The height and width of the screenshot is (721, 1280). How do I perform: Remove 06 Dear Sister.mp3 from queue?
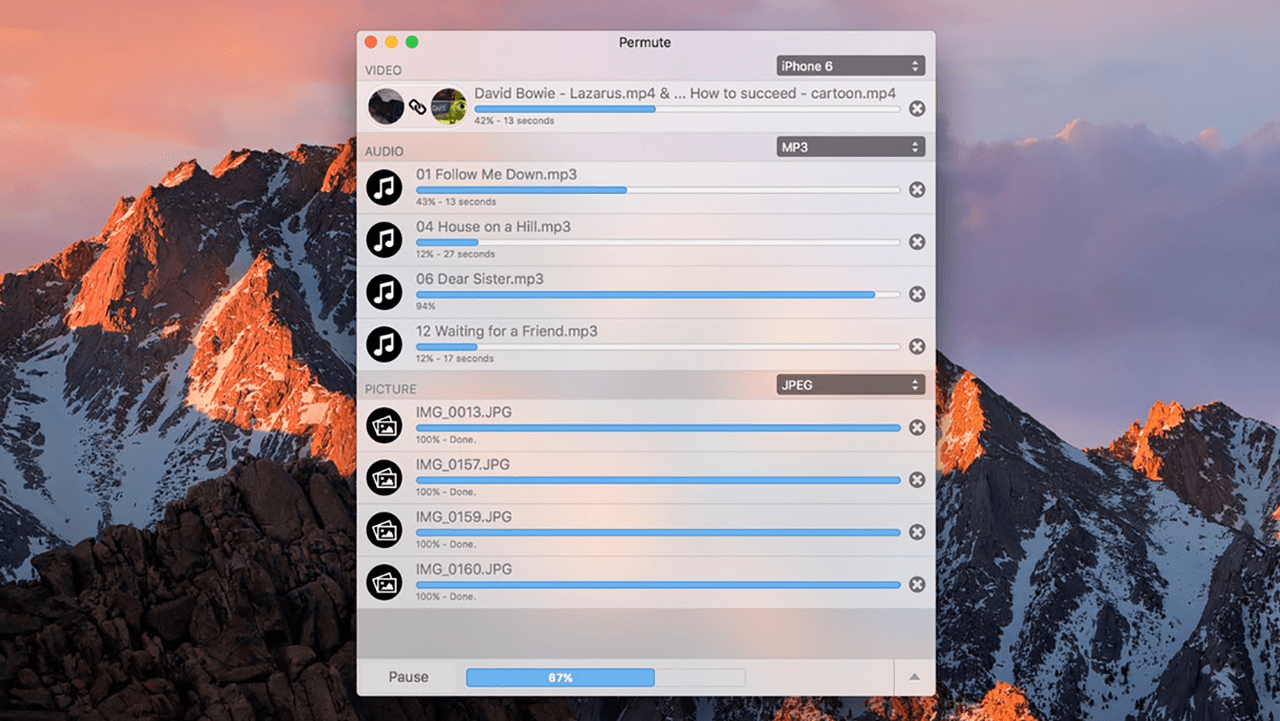point(917,294)
